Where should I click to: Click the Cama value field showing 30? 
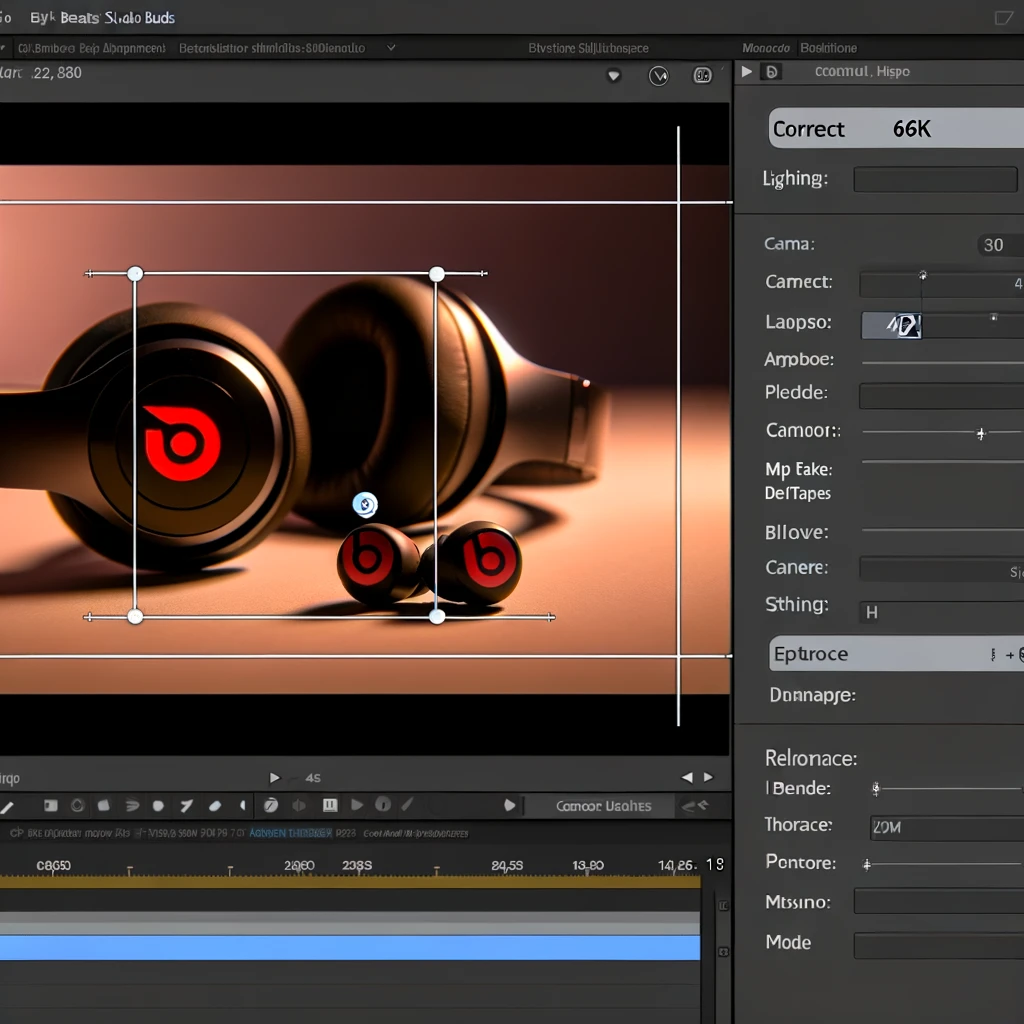1000,245
